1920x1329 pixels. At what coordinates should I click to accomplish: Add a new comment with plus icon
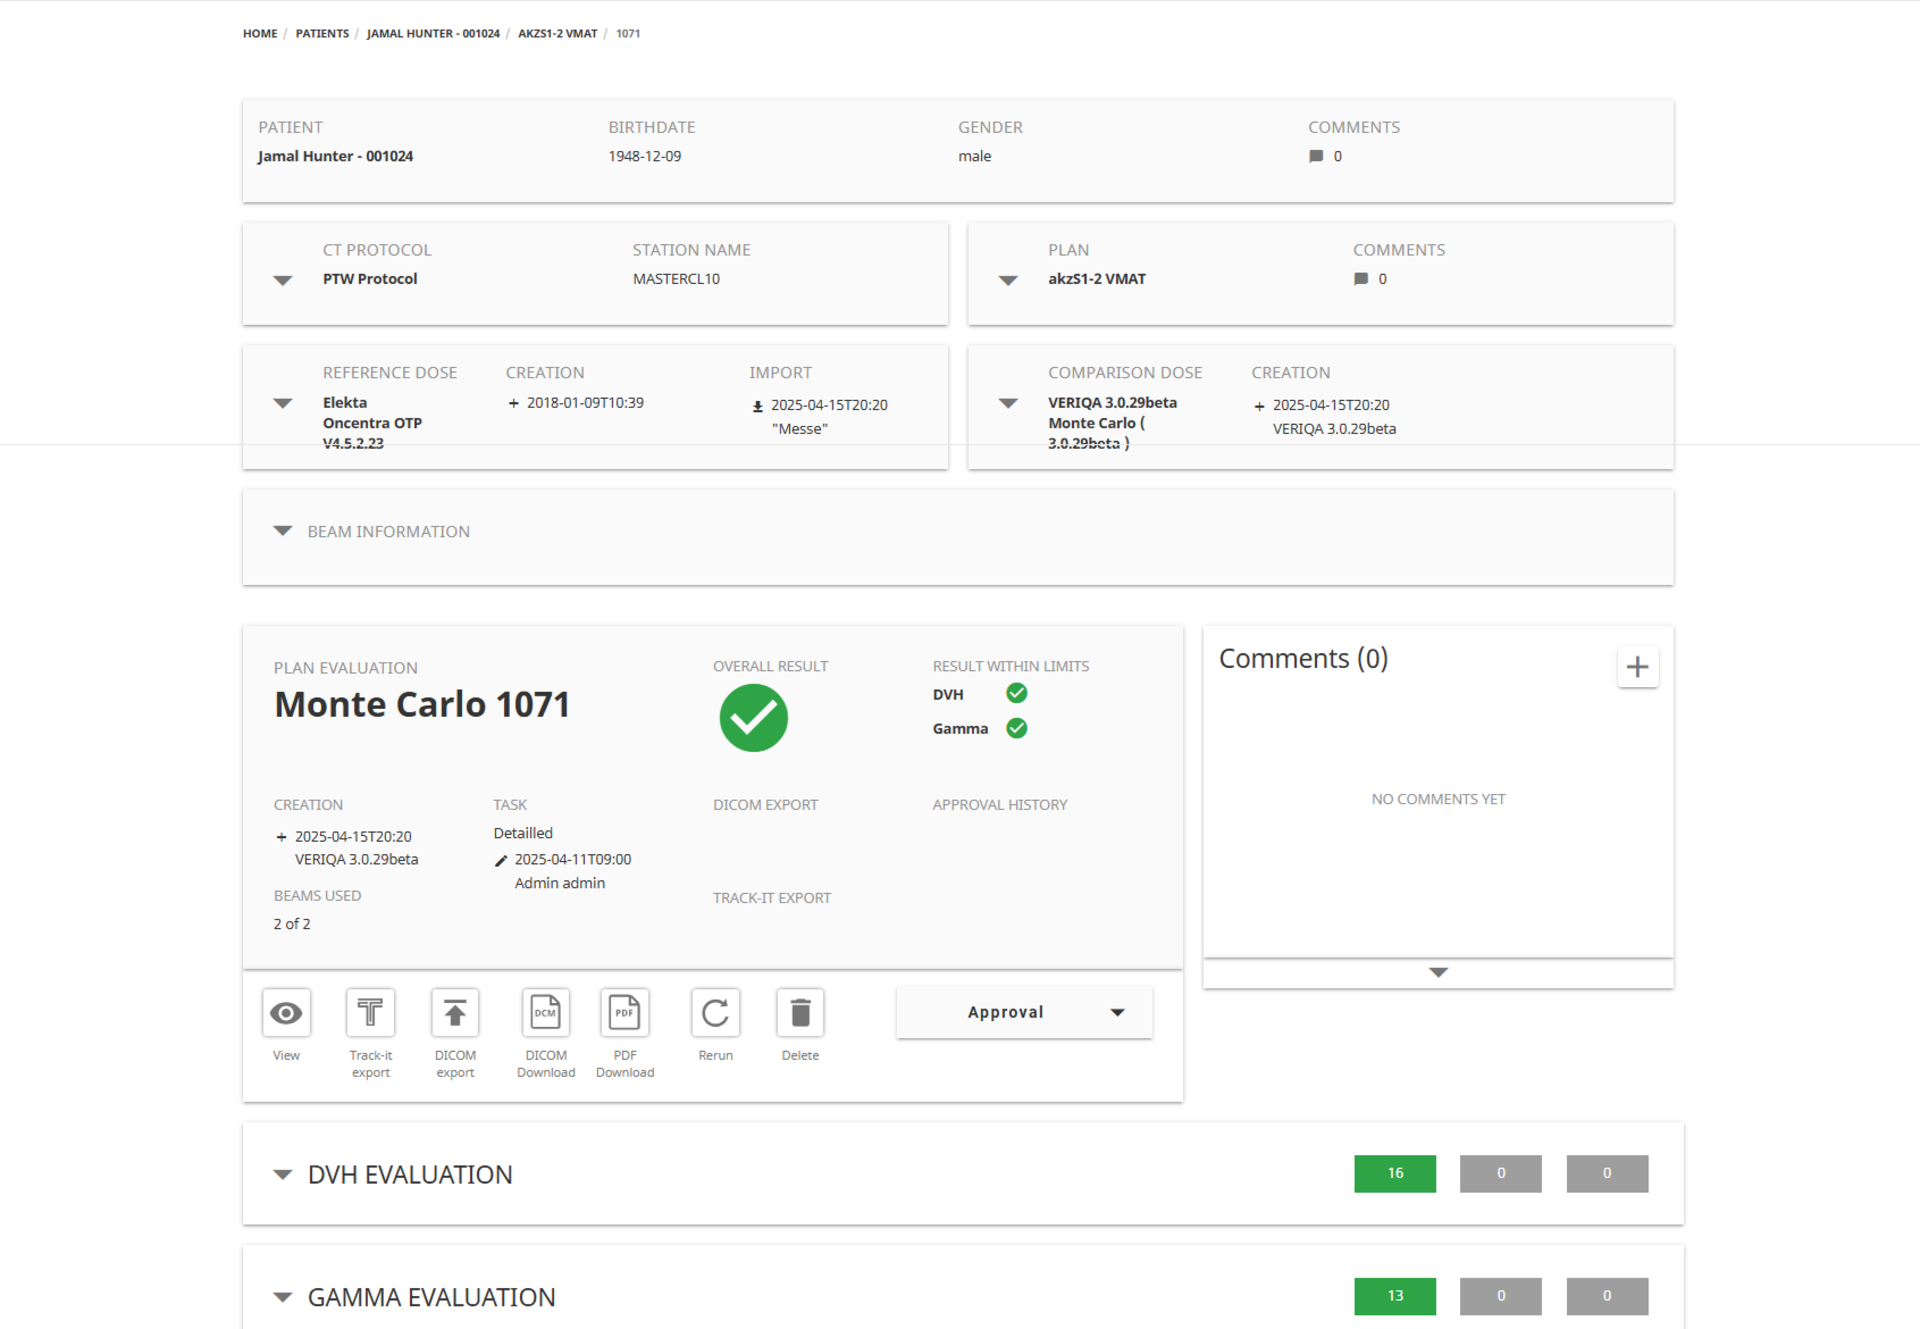(1637, 667)
